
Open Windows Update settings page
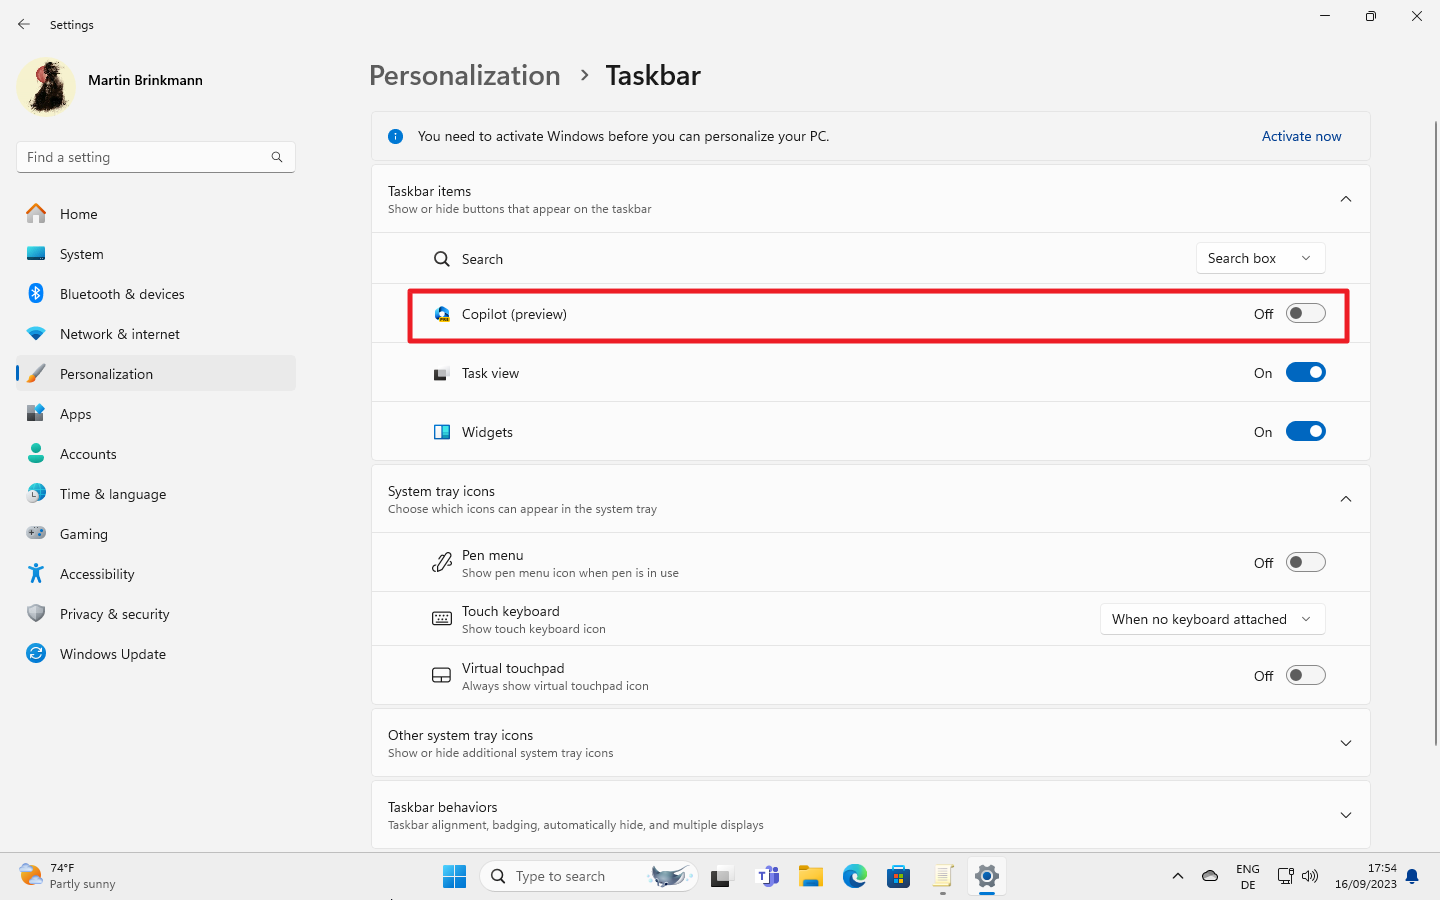(x=156, y=654)
